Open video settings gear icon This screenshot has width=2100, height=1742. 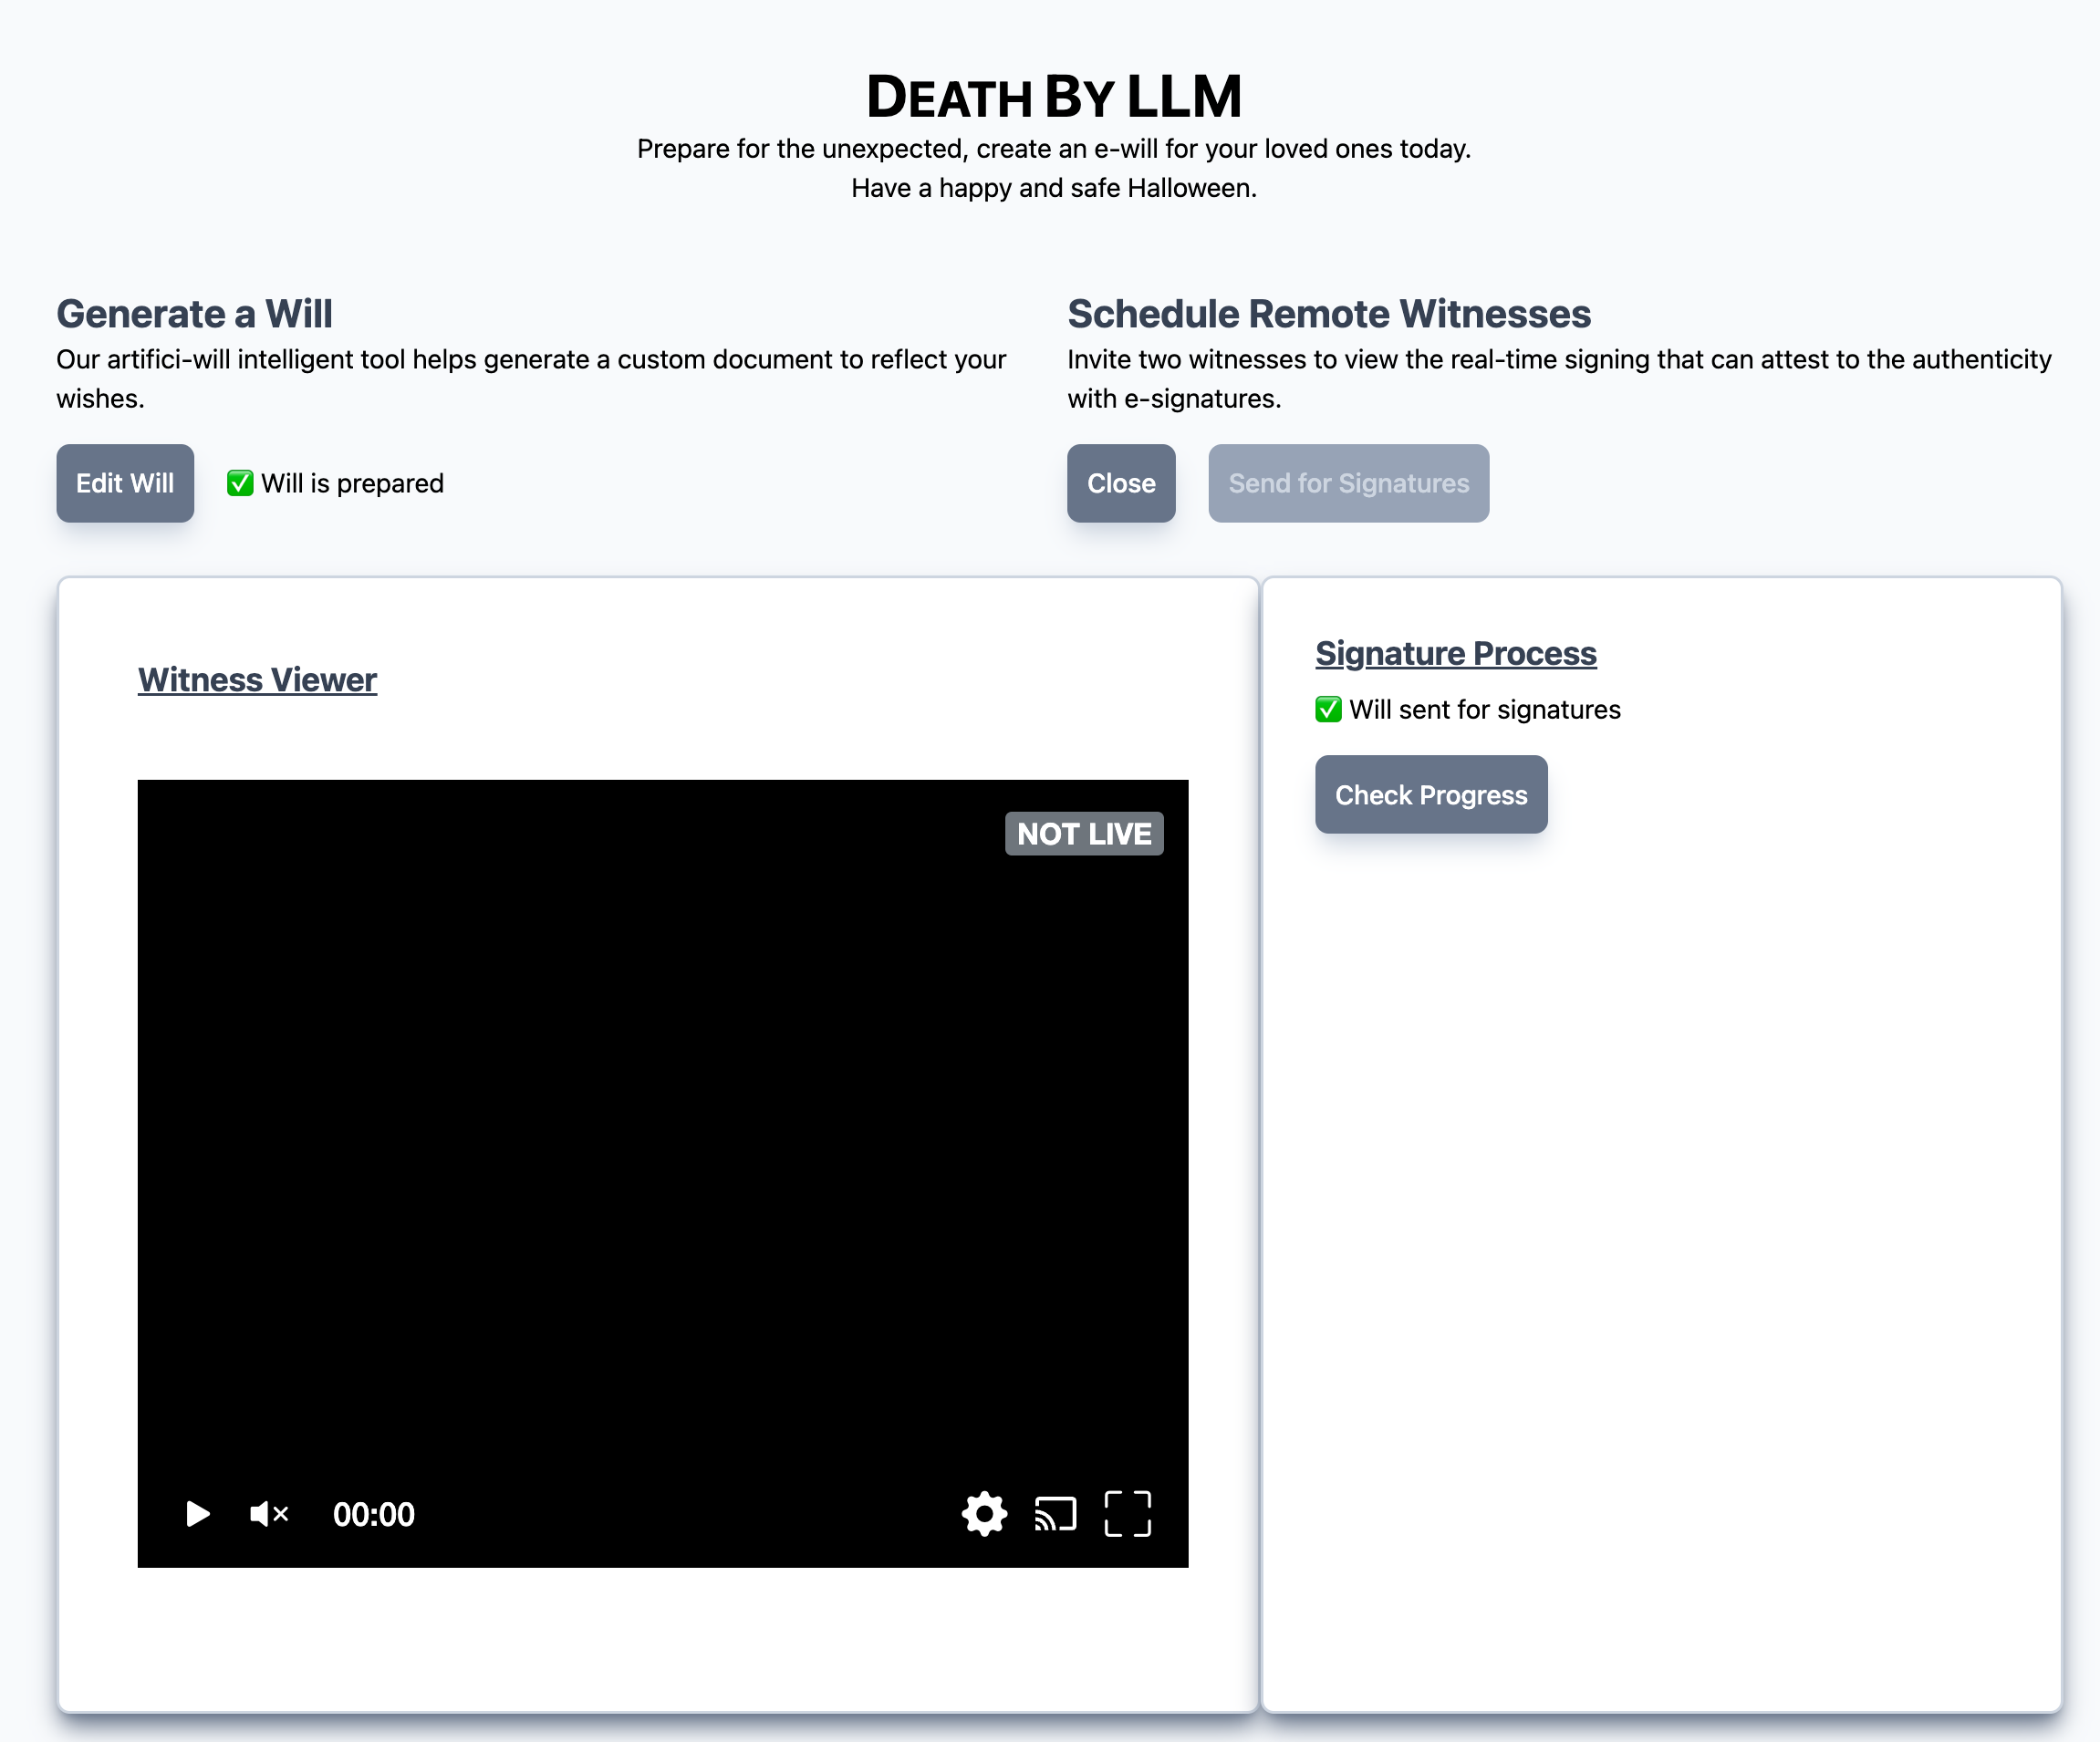click(x=984, y=1513)
